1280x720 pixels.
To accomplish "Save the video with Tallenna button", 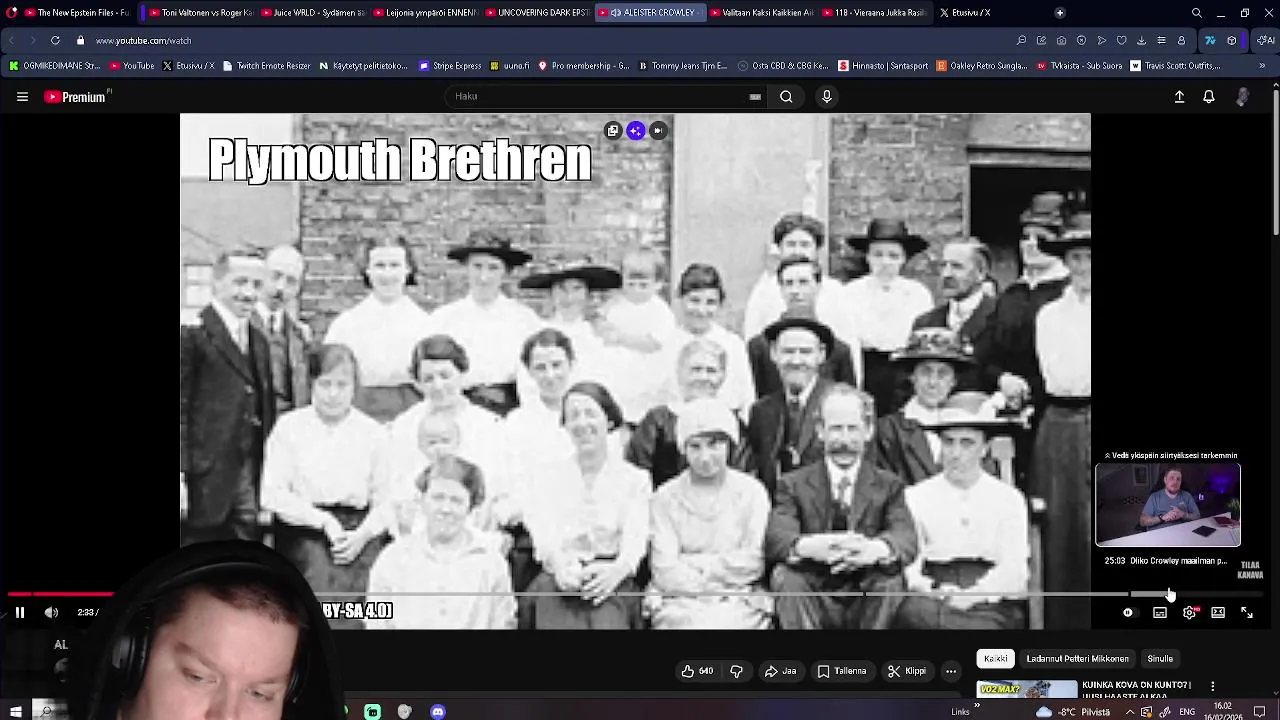I will pyautogui.click(x=842, y=671).
